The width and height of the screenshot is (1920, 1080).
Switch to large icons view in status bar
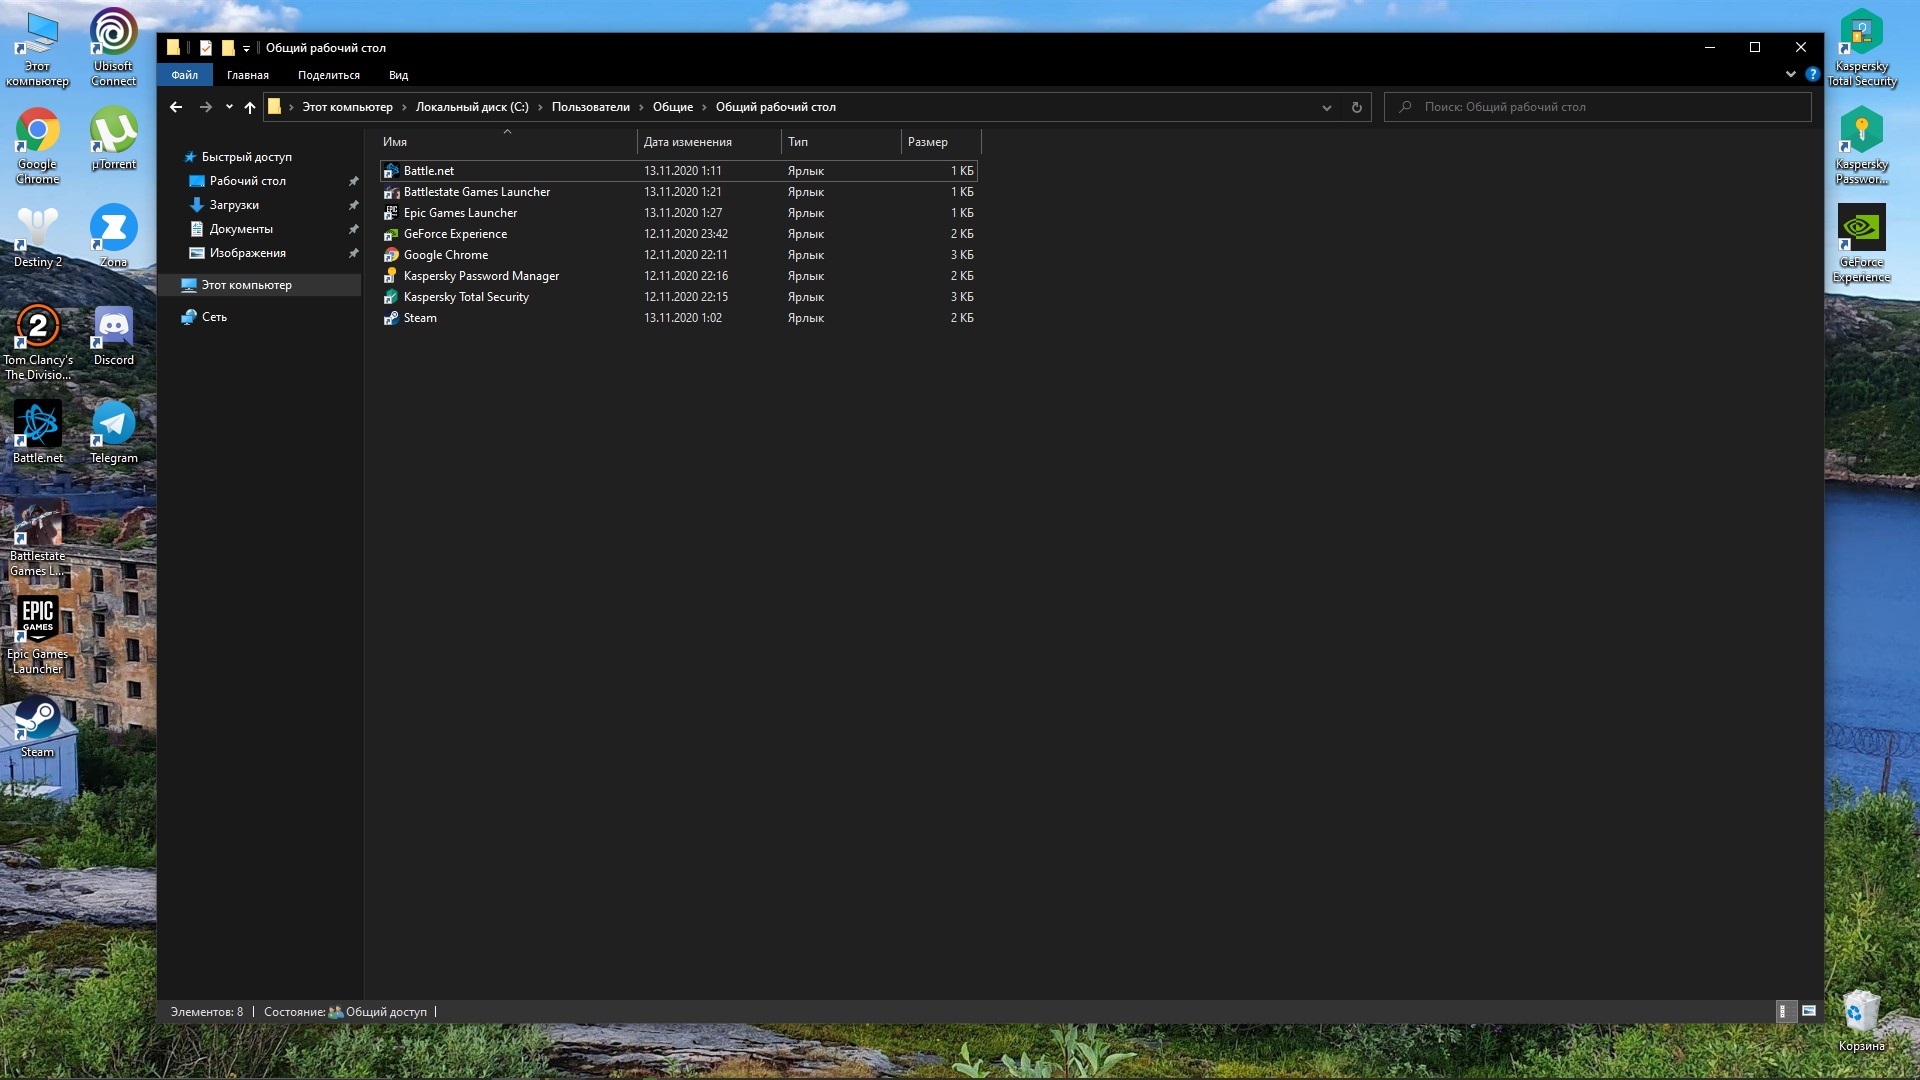1809,1011
